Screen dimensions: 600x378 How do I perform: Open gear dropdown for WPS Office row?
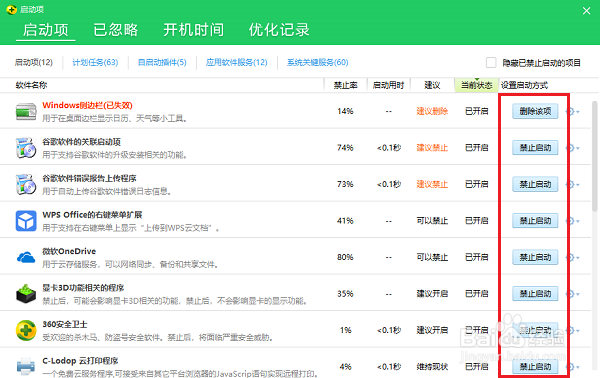(x=573, y=221)
